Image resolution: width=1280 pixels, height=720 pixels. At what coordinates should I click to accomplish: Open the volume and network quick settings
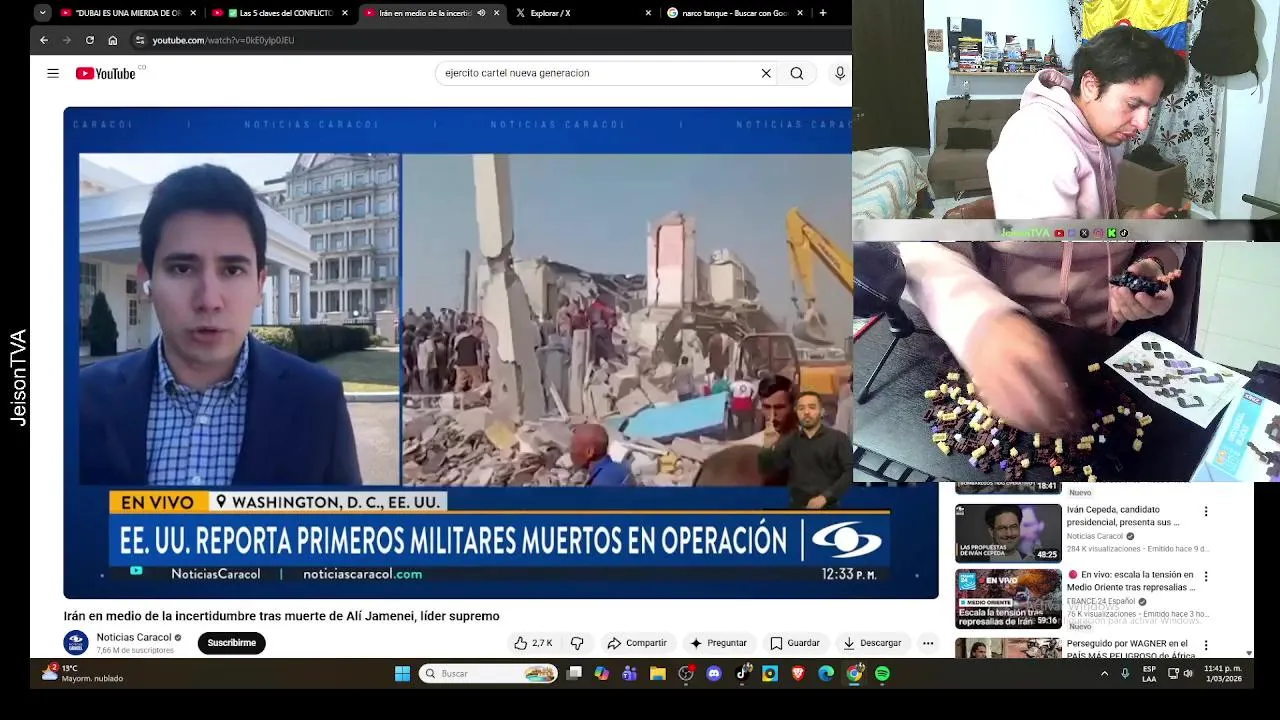[1180, 674]
